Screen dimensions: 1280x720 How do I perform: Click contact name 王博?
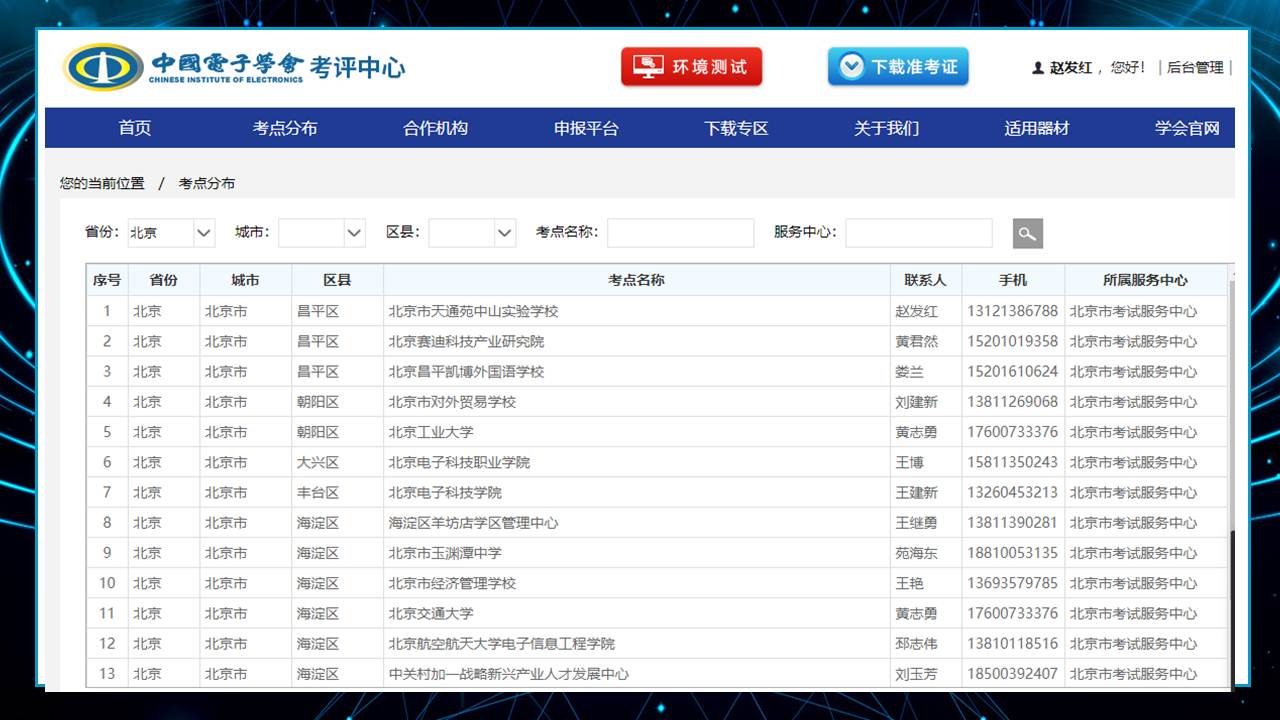click(x=910, y=462)
